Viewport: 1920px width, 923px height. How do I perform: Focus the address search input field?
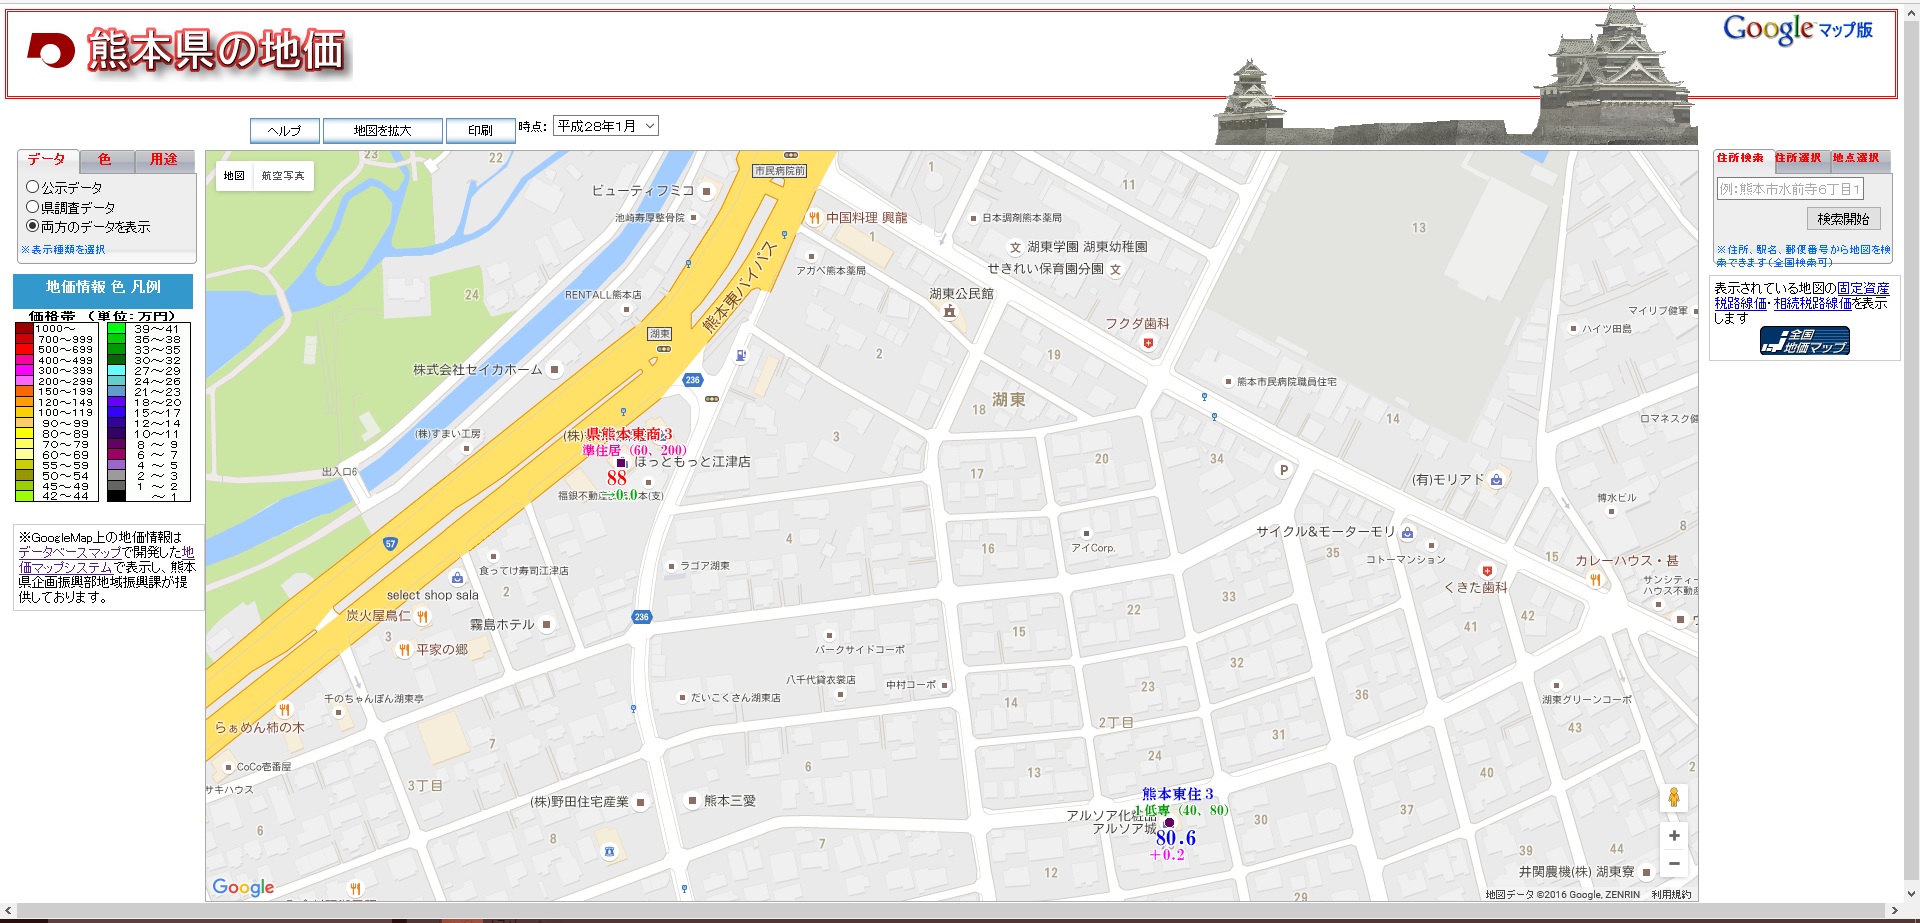1789,189
